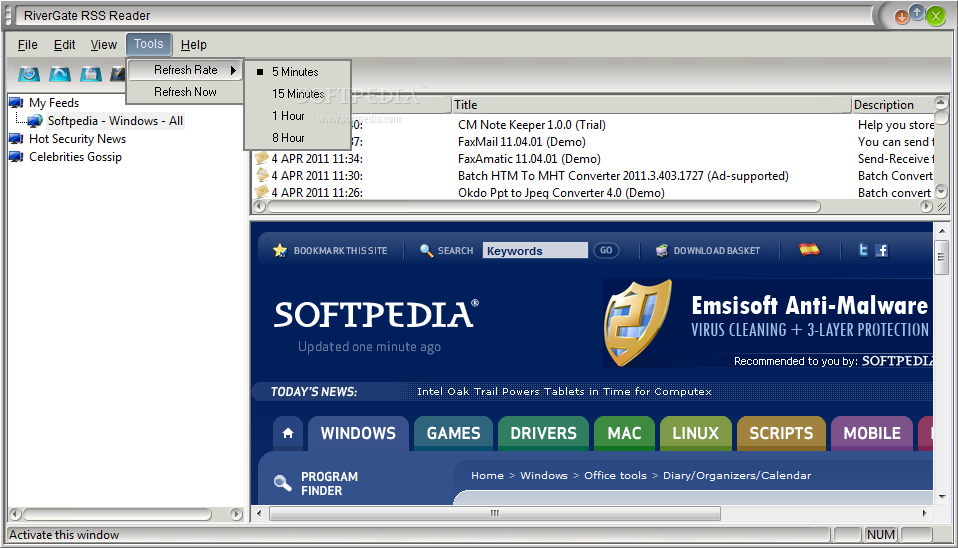
Task: Select Softpedia - Windows - All feed
Action: [x=115, y=121]
